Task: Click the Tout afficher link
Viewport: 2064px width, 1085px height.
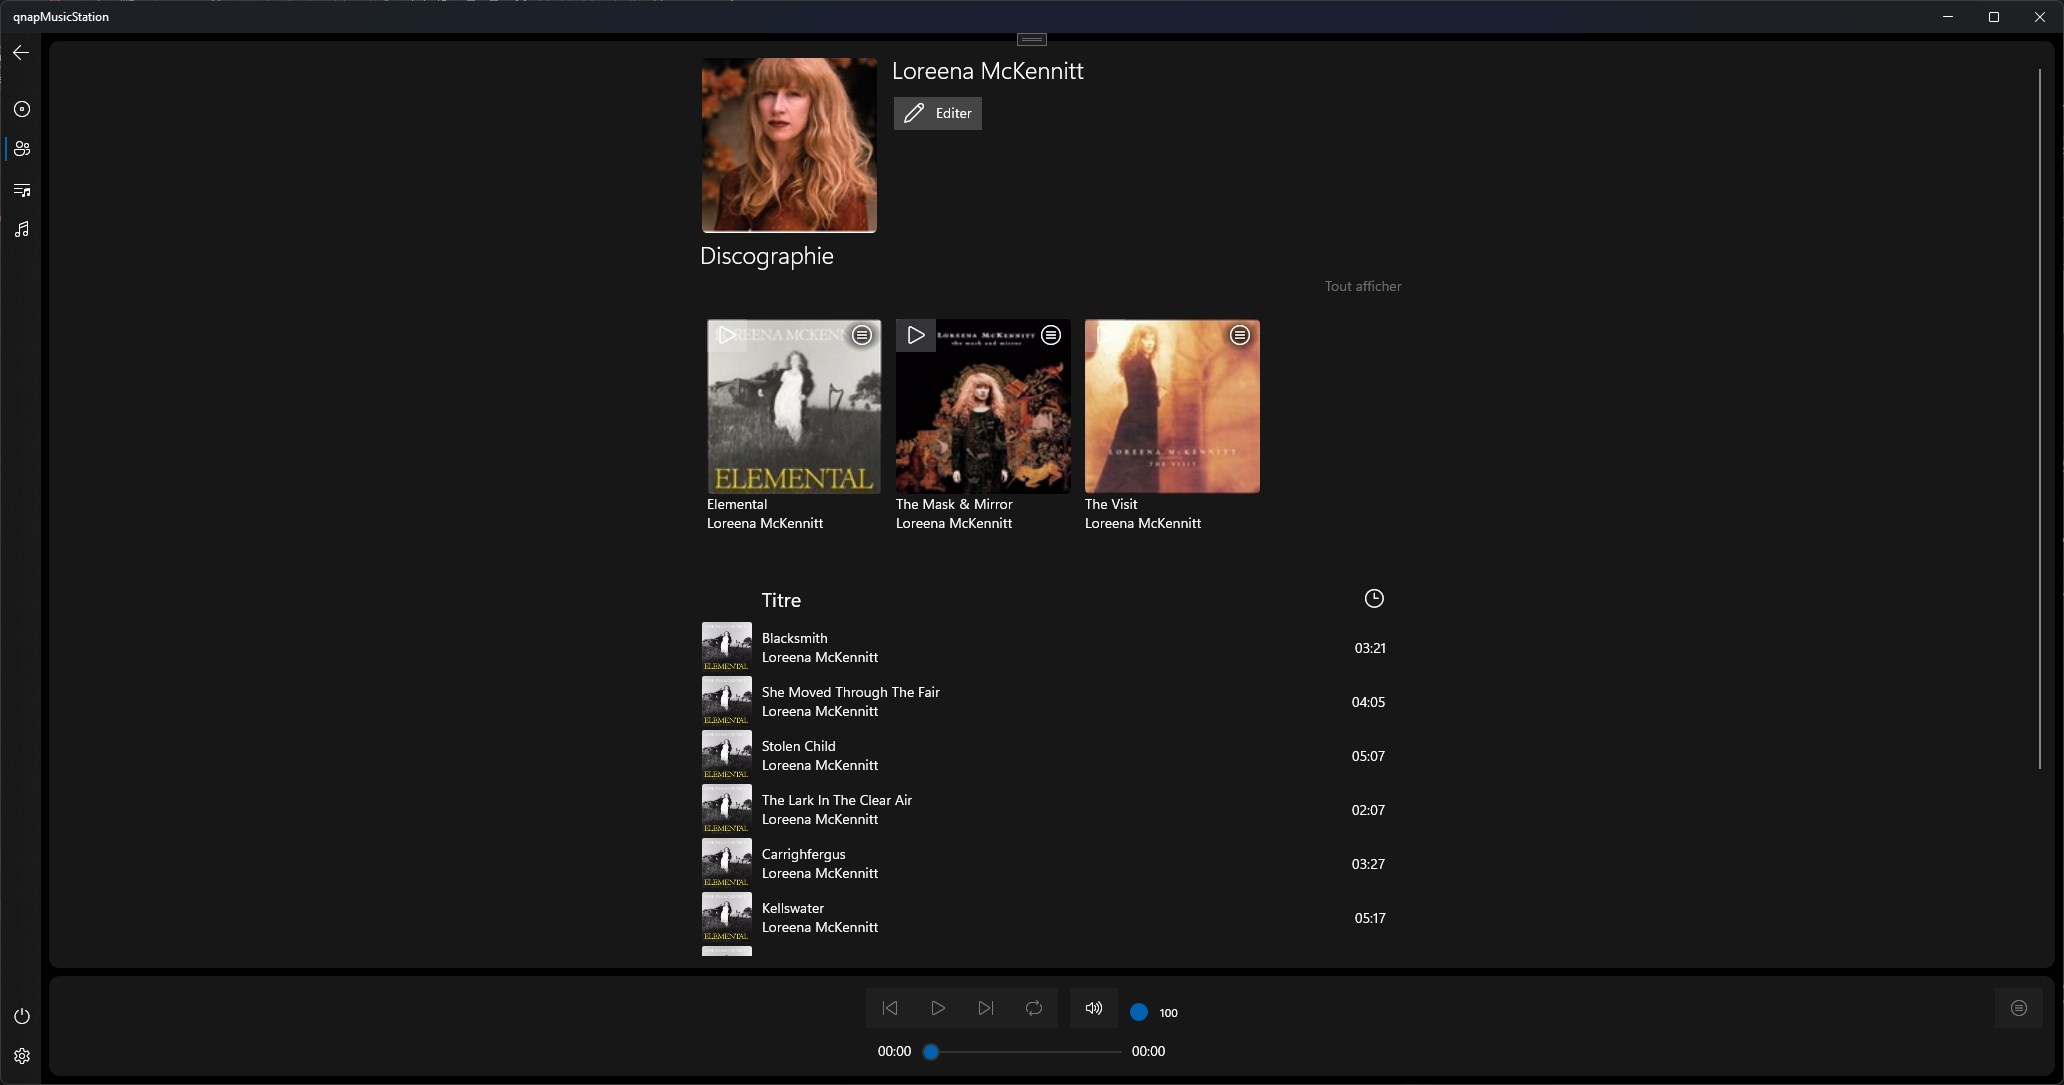Action: click(1362, 286)
